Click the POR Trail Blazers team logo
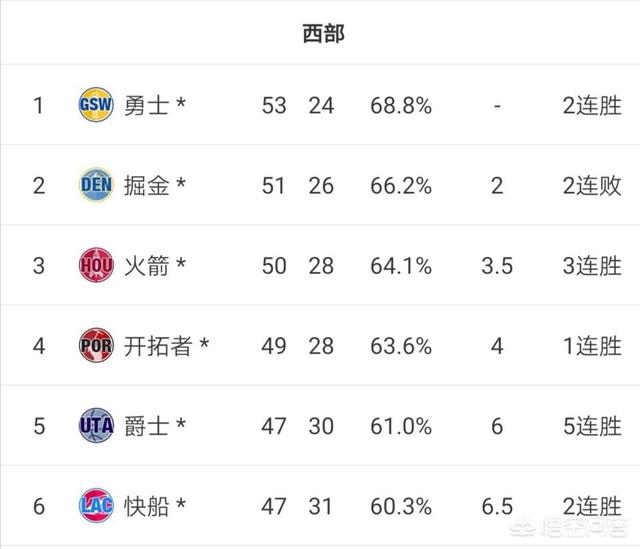The height and width of the screenshot is (549, 640). pos(96,346)
